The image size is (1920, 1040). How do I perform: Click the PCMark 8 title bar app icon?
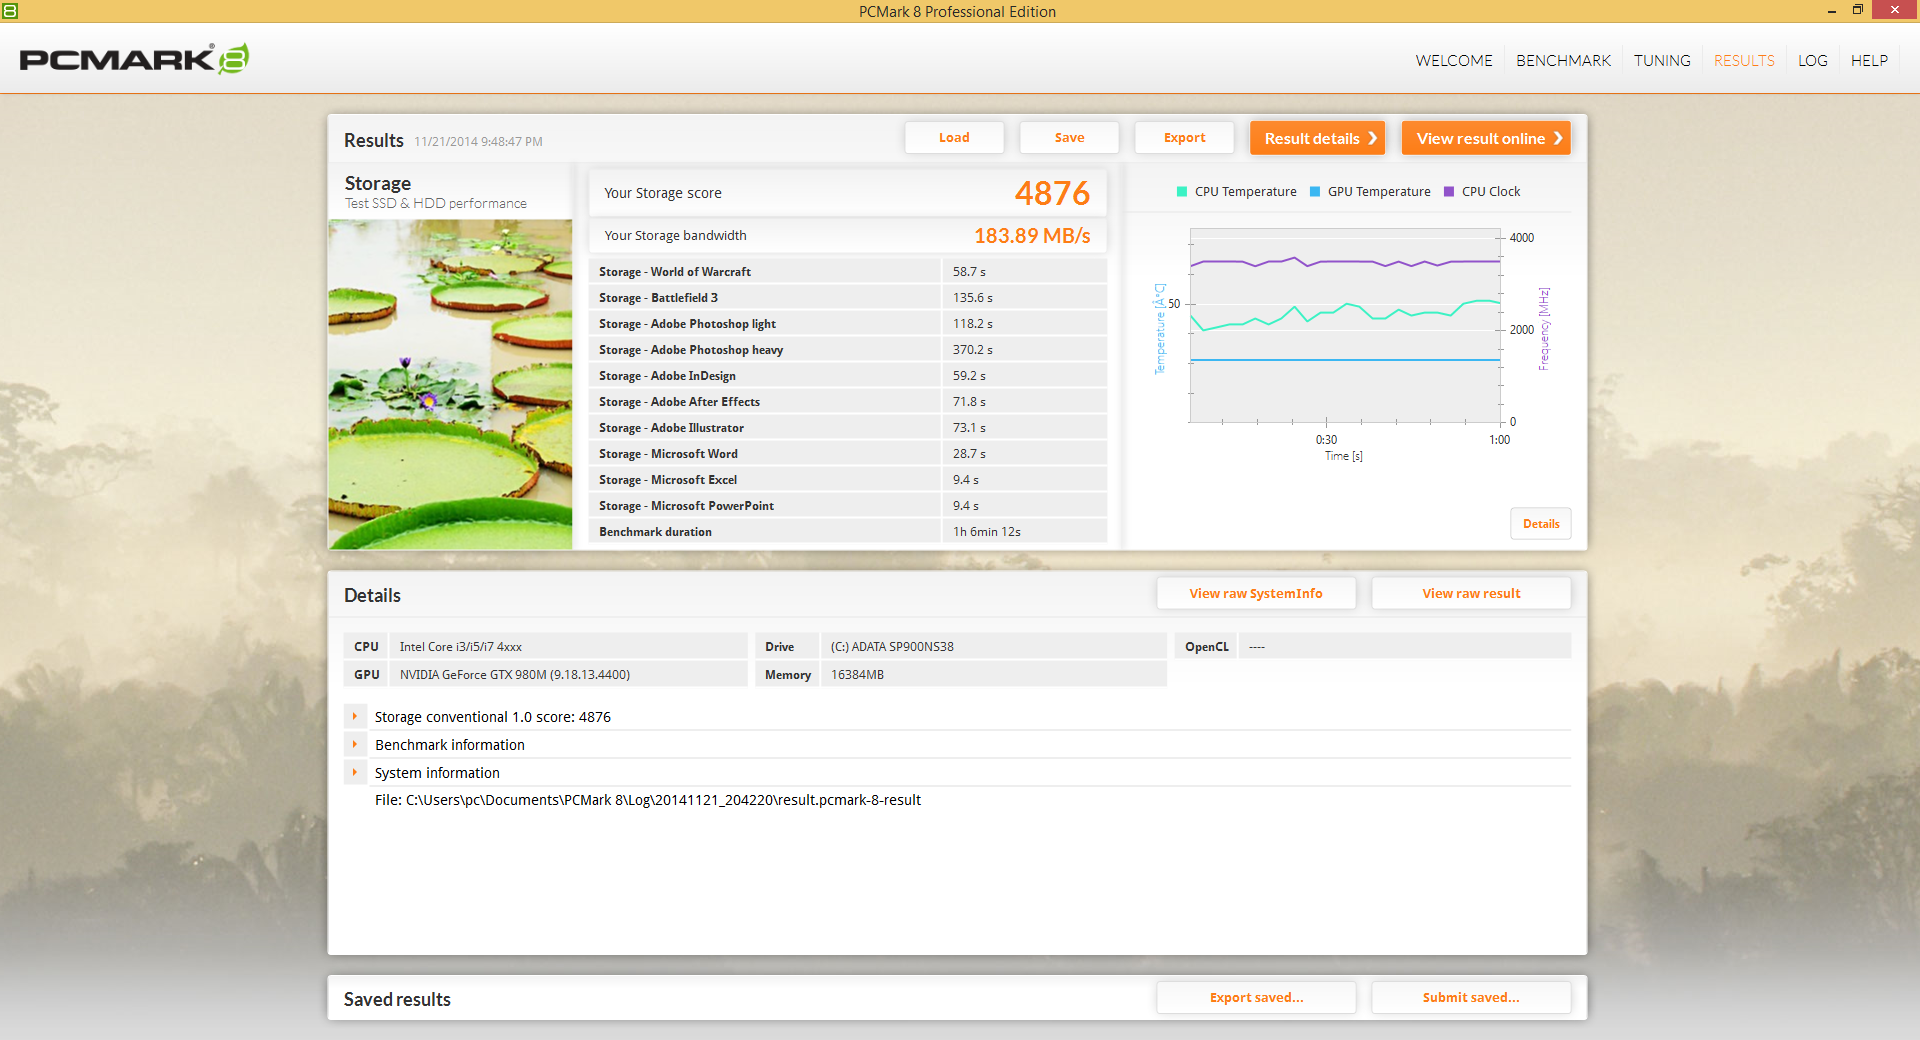10,10
